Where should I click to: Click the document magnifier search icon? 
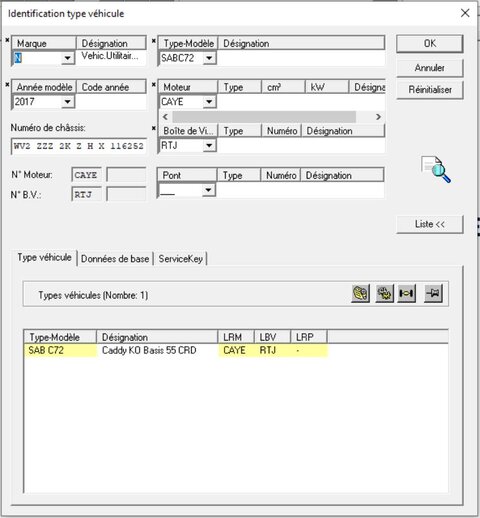tap(436, 169)
